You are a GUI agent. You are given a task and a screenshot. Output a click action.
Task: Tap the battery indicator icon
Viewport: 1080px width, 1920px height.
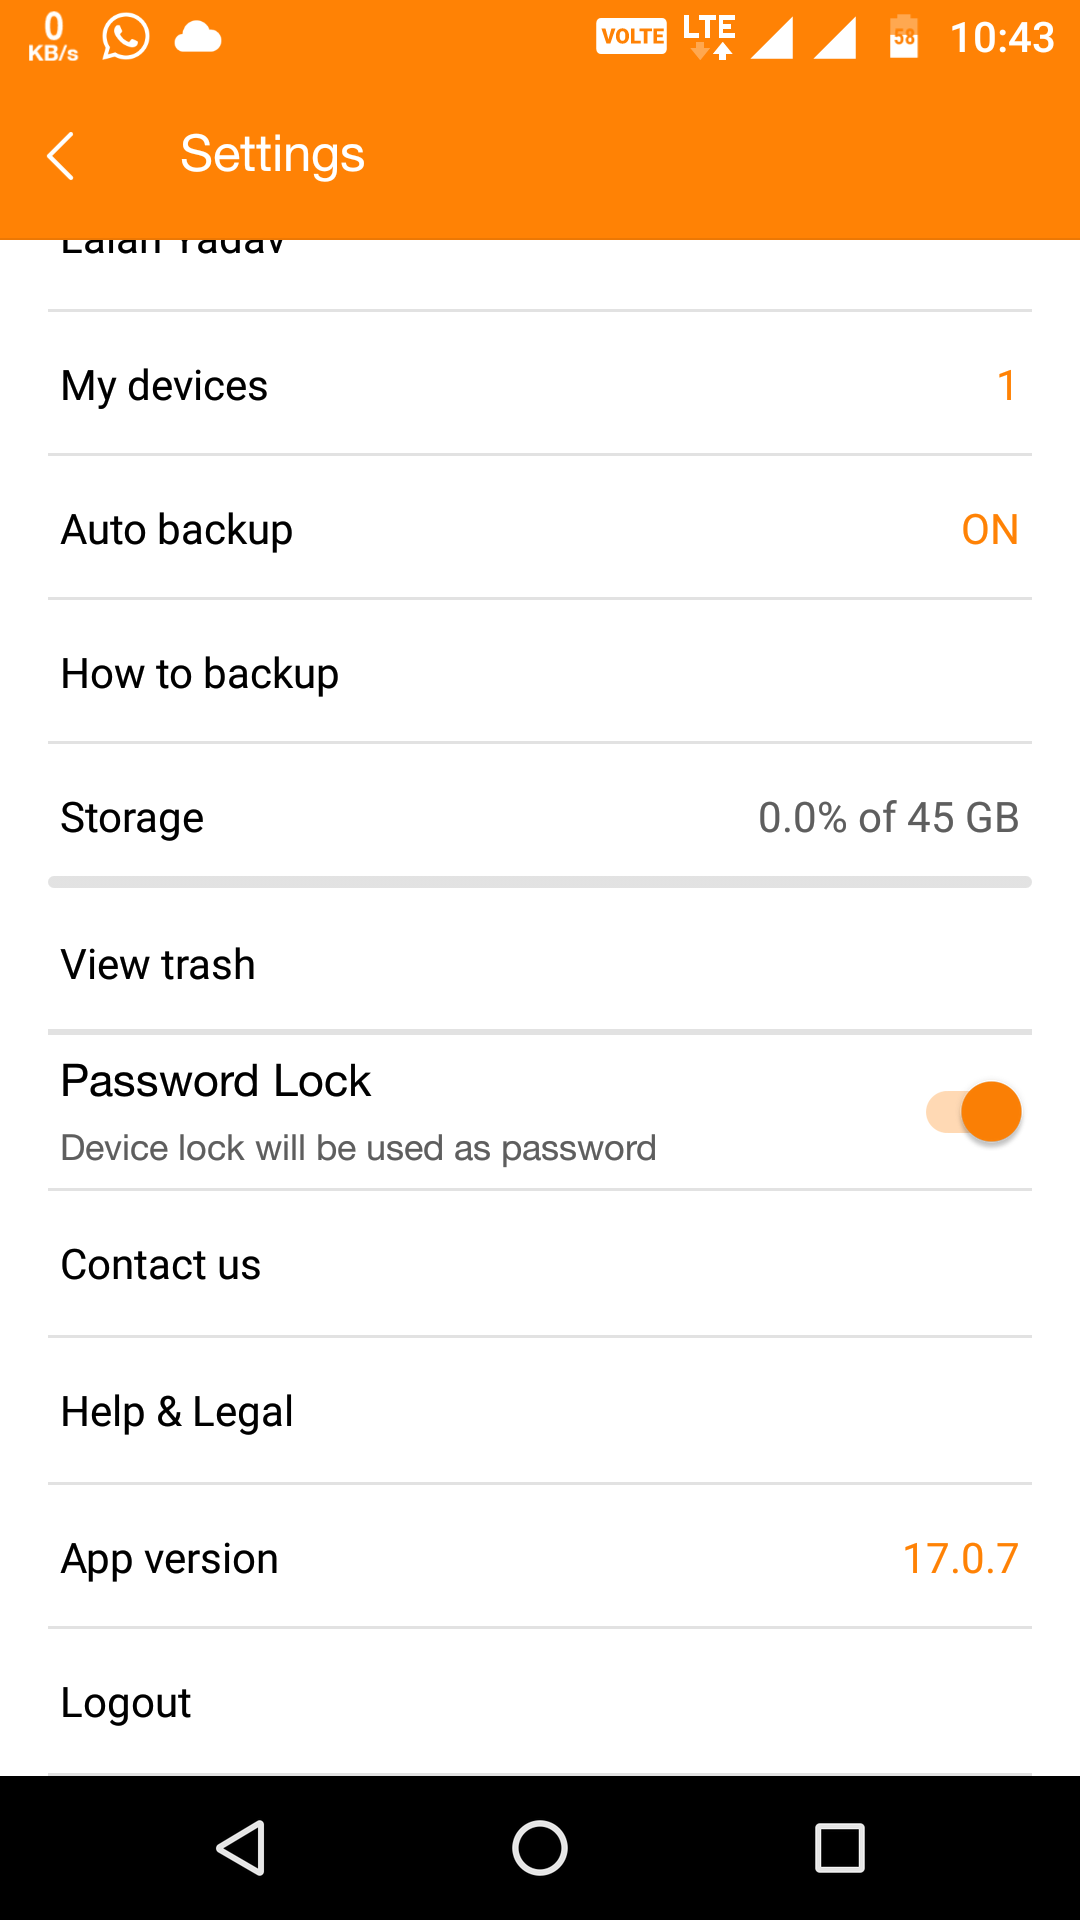click(904, 38)
